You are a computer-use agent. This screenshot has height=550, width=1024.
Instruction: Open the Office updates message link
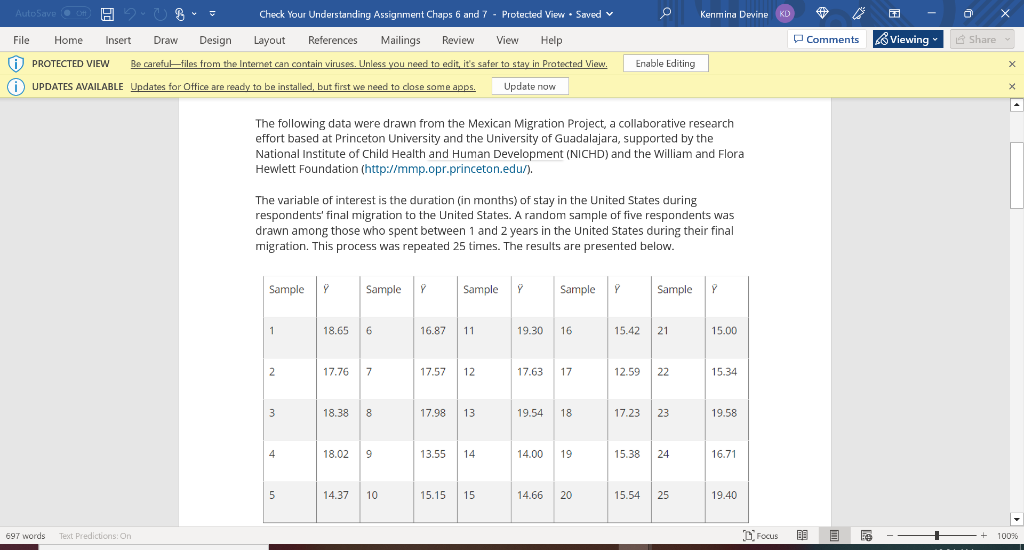303,86
